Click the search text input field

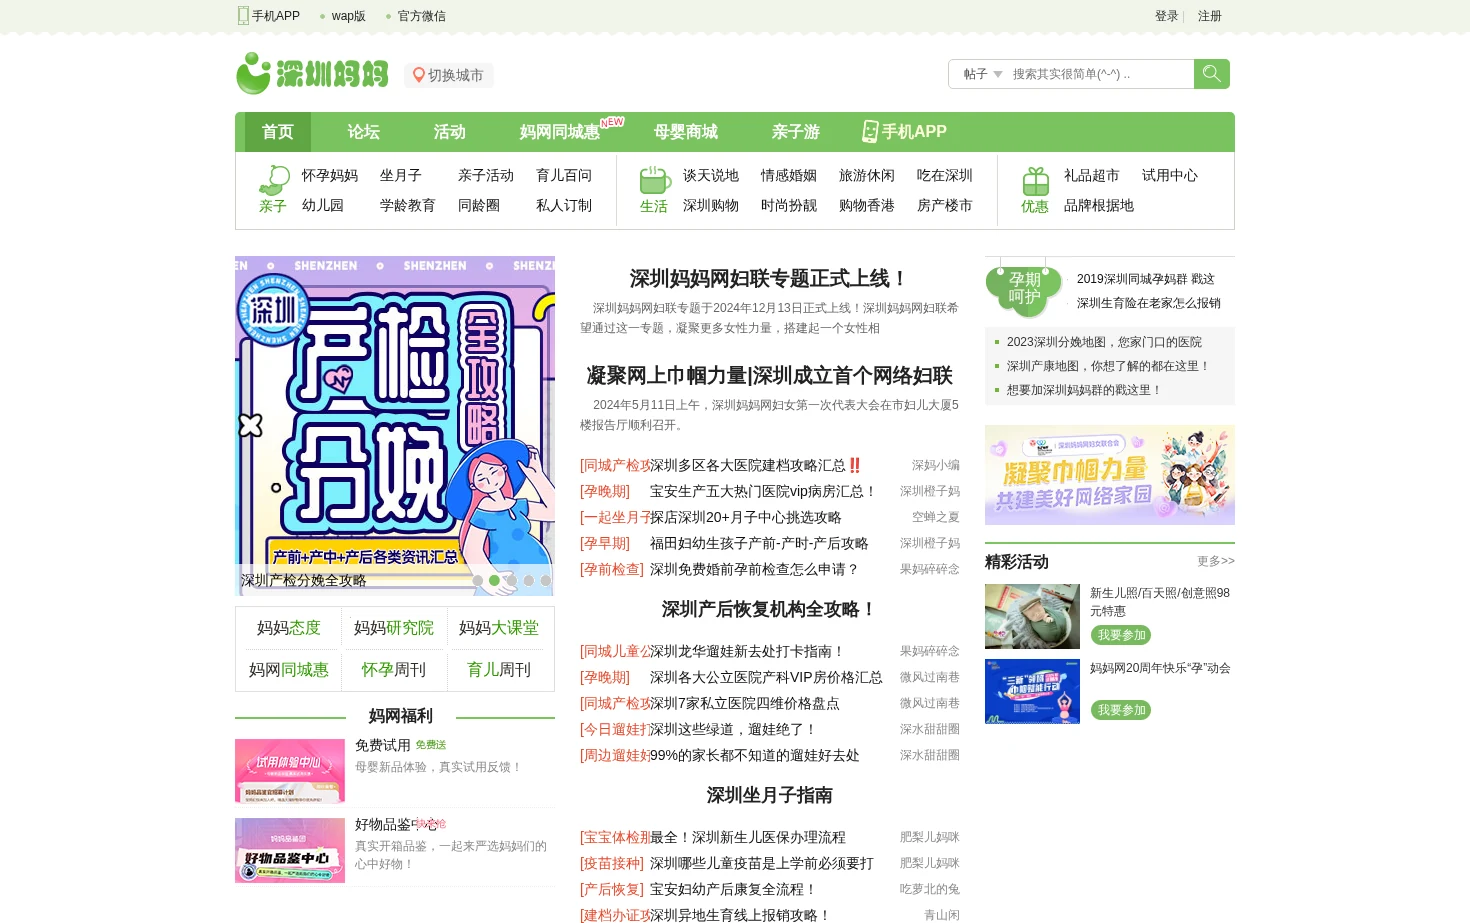pyautogui.click(x=1100, y=74)
